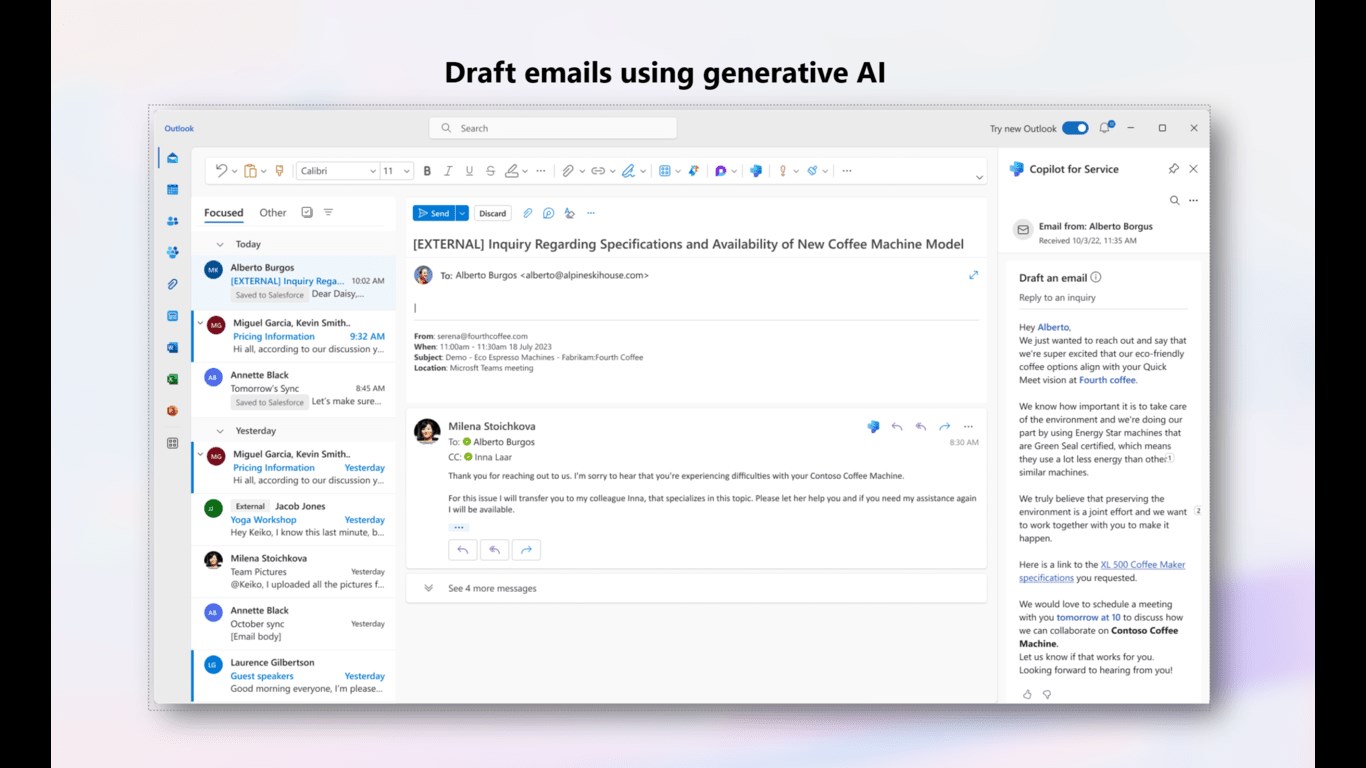This screenshot has height=768, width=1366.
Task: Click the Copilot icon in the ribbon
Action: 756,171
